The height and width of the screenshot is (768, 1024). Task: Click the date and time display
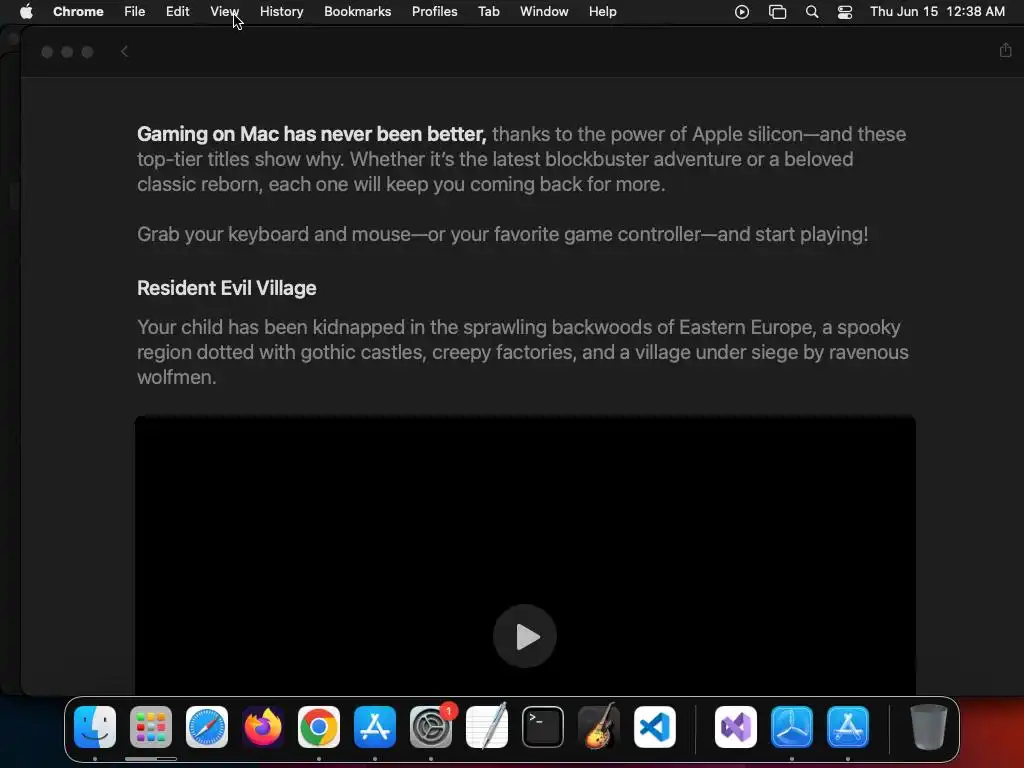point(937,11)
